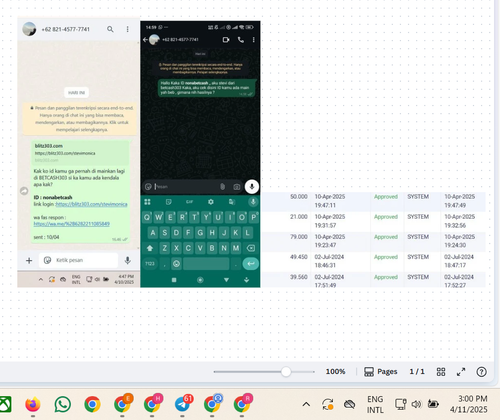The width and height of the screenshot is (500, 420).
Task: Tap video call icon in phone chat
Action: coord(226,40)
